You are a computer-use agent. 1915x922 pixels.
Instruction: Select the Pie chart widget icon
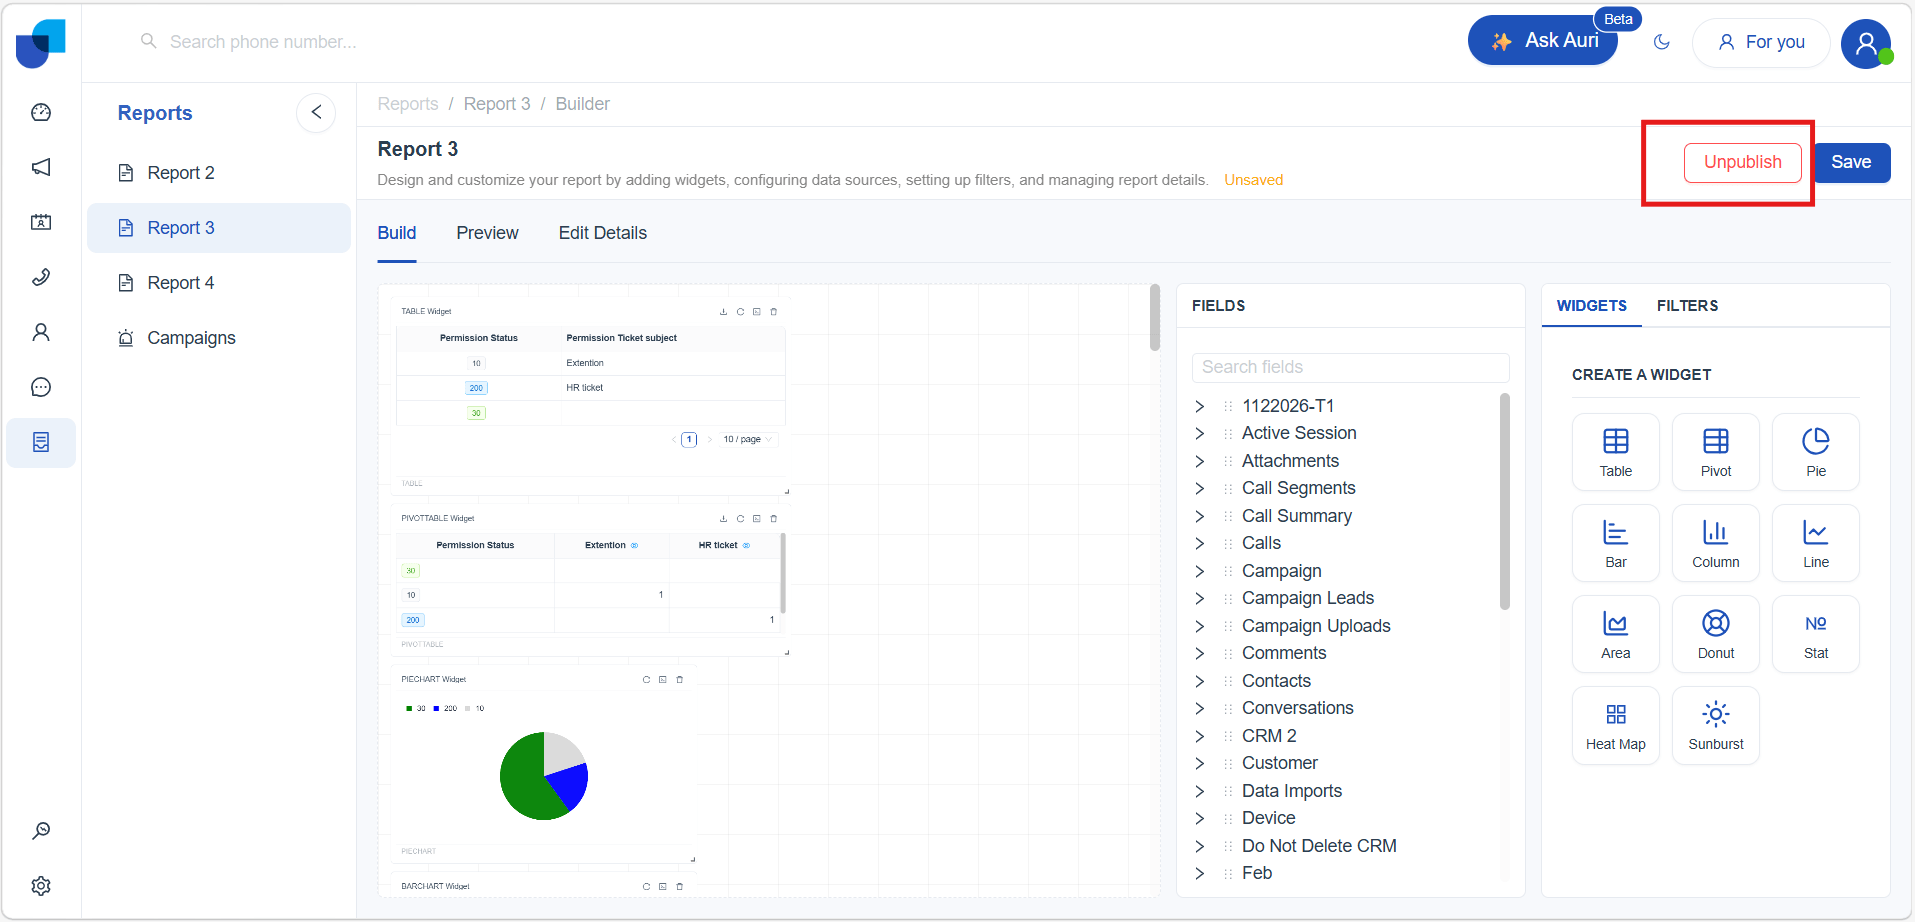(x=1815, y=451)
